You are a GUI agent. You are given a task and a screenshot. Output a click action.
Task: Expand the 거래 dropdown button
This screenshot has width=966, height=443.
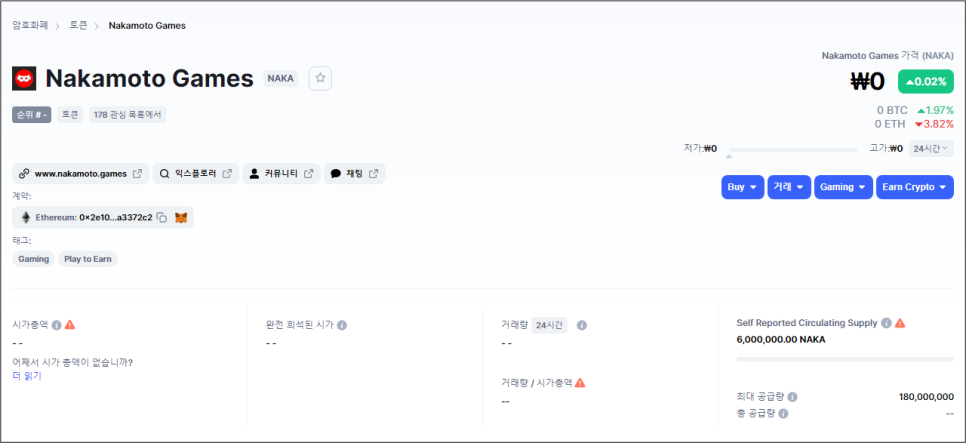(790, 187)
